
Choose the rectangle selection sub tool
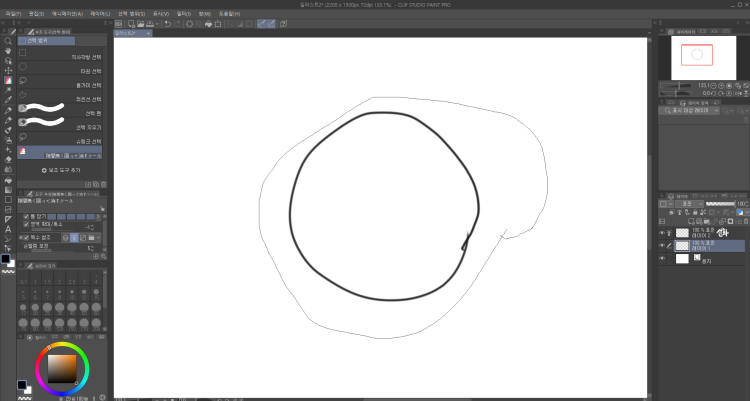click(60, 54)
